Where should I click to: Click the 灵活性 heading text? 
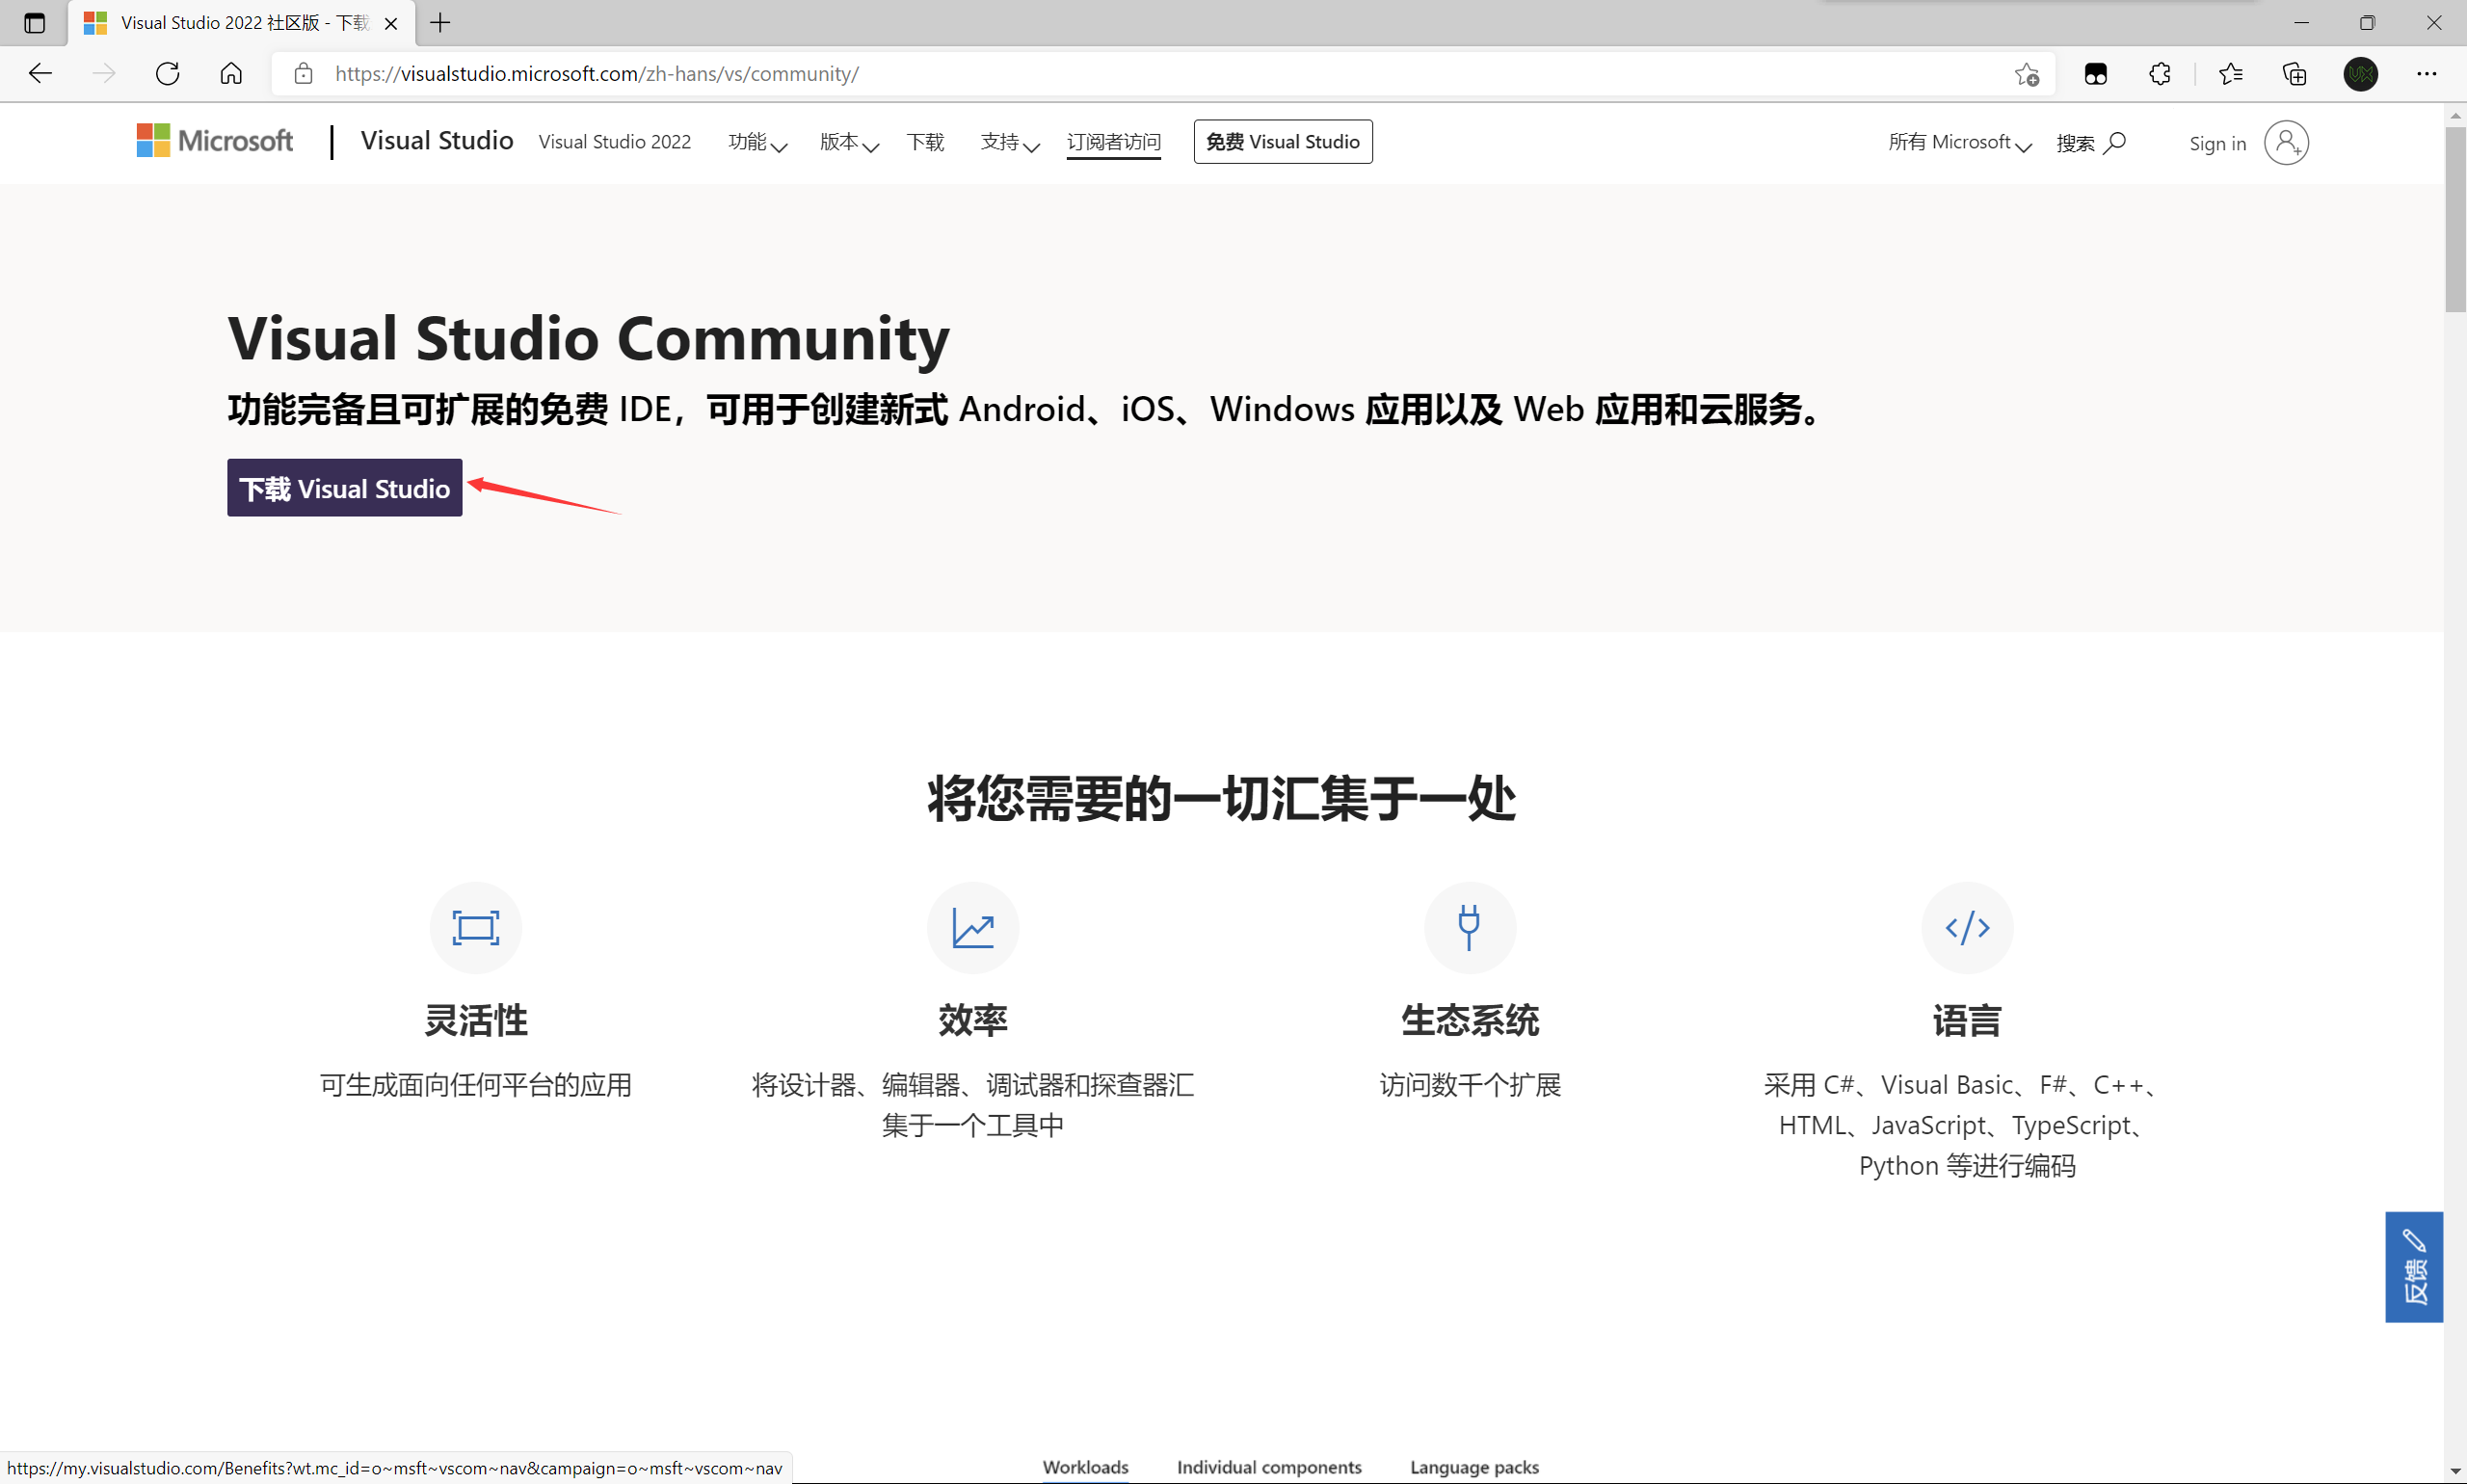pos(476,1021)
